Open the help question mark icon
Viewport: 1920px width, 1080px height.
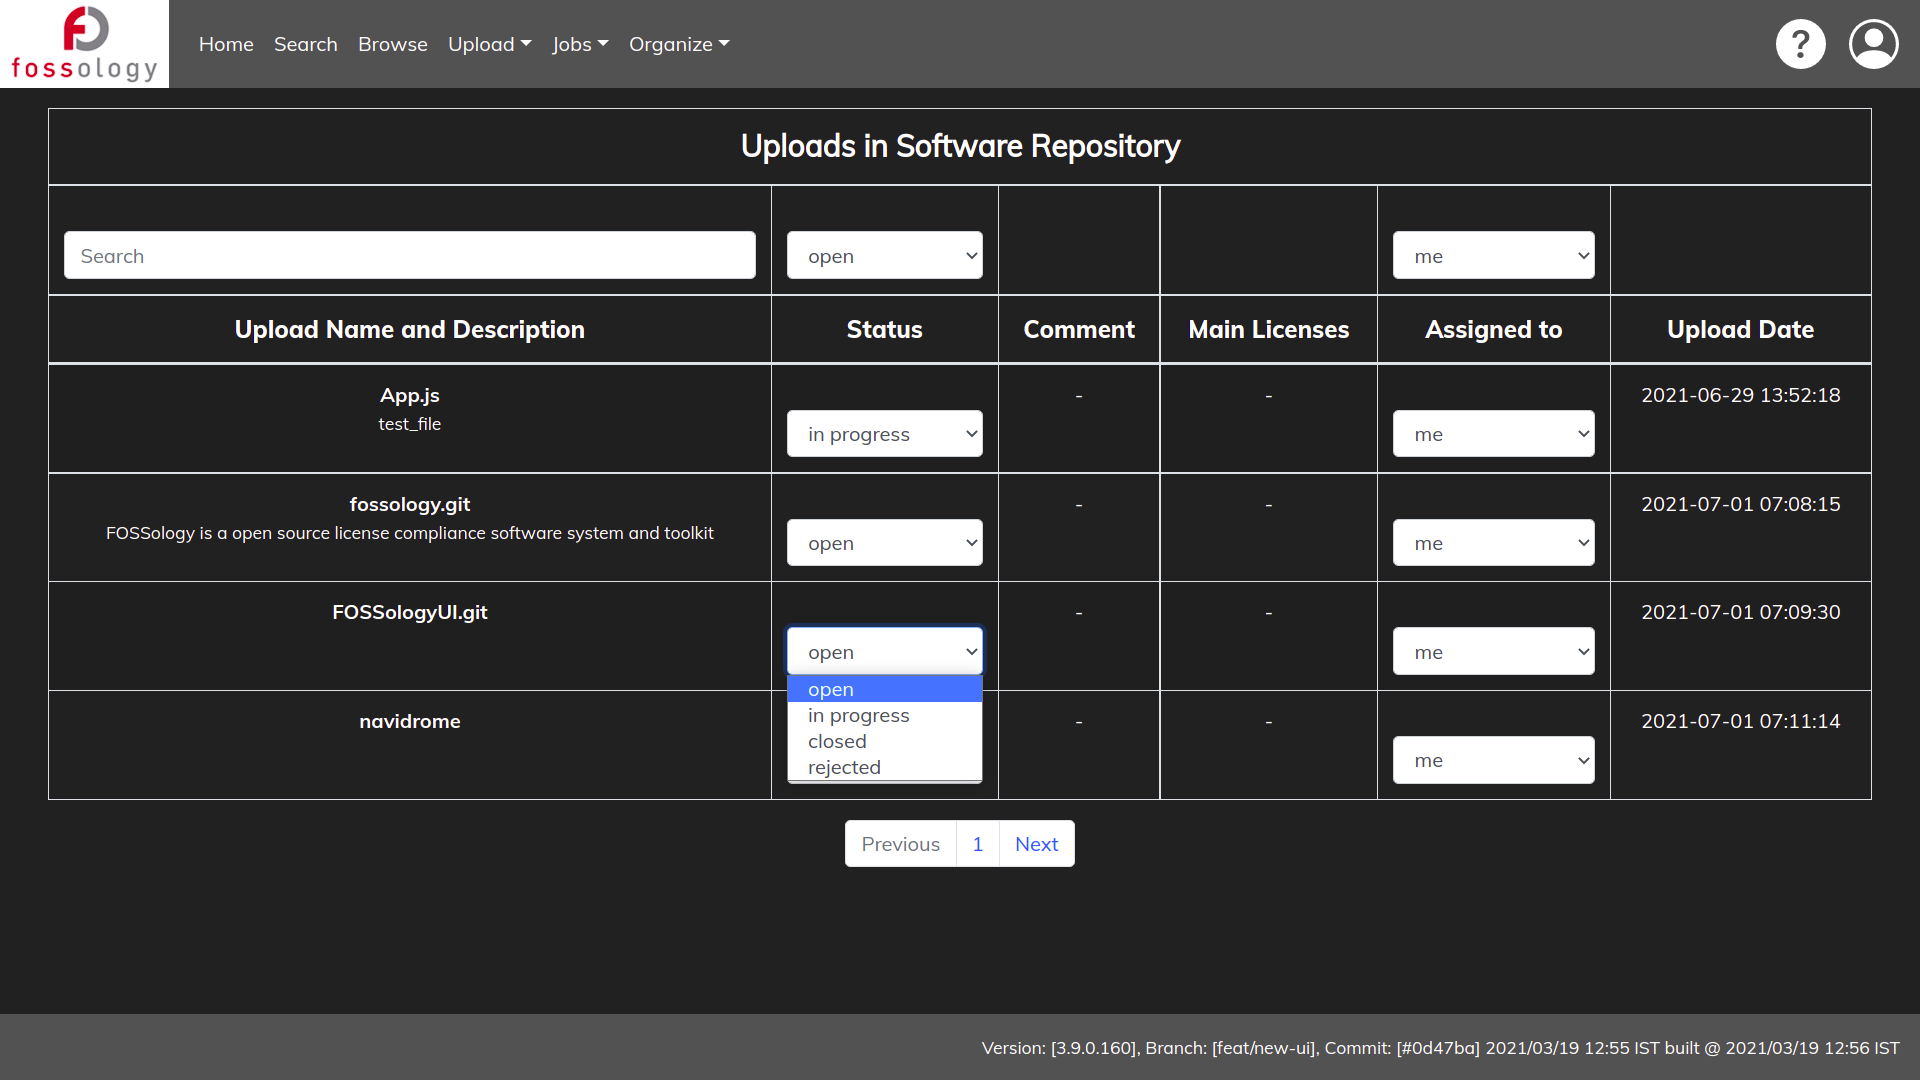coord(1800,44)
